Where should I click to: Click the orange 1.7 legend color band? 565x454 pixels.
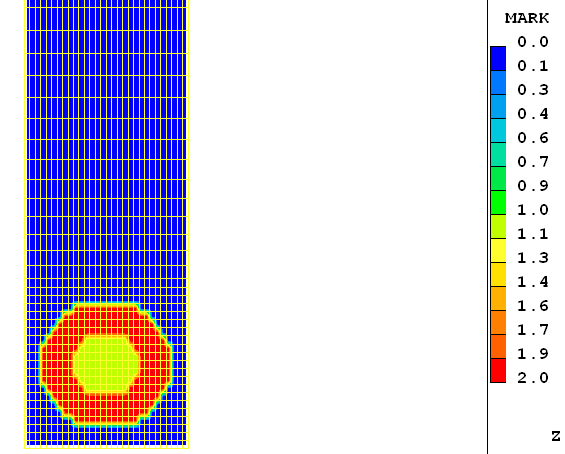498,322
